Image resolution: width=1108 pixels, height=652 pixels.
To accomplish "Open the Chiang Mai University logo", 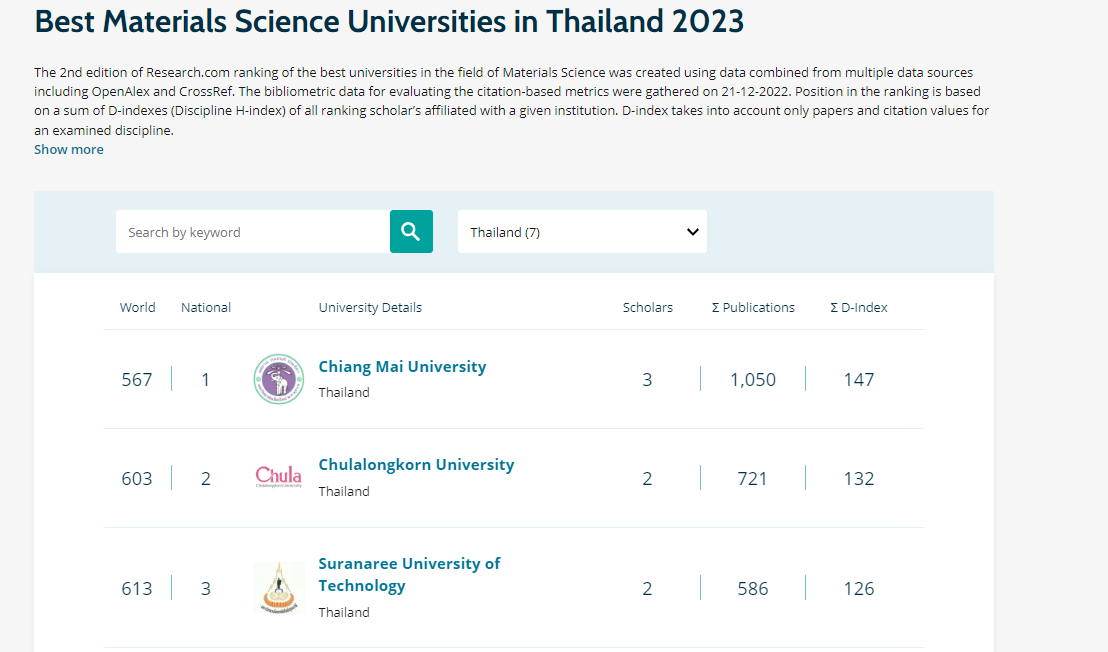I will [279, 379].
